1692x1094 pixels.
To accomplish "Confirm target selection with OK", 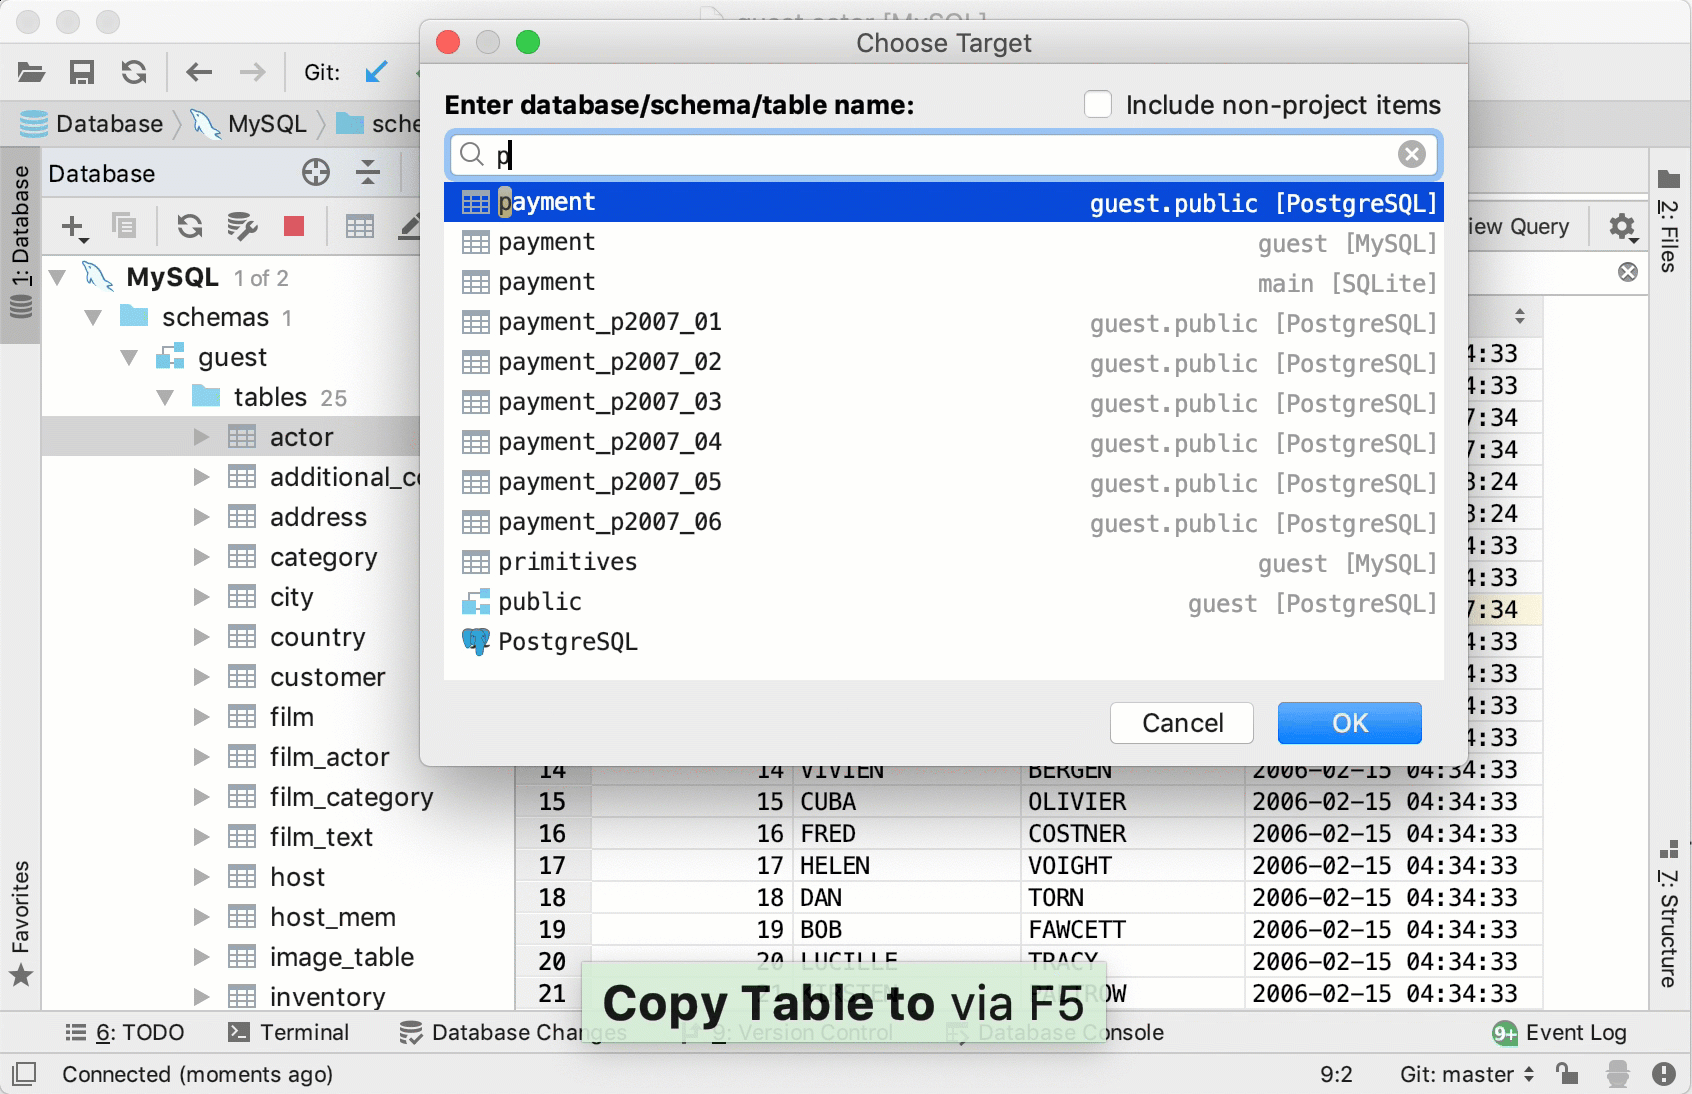I will pos(1348,723).
